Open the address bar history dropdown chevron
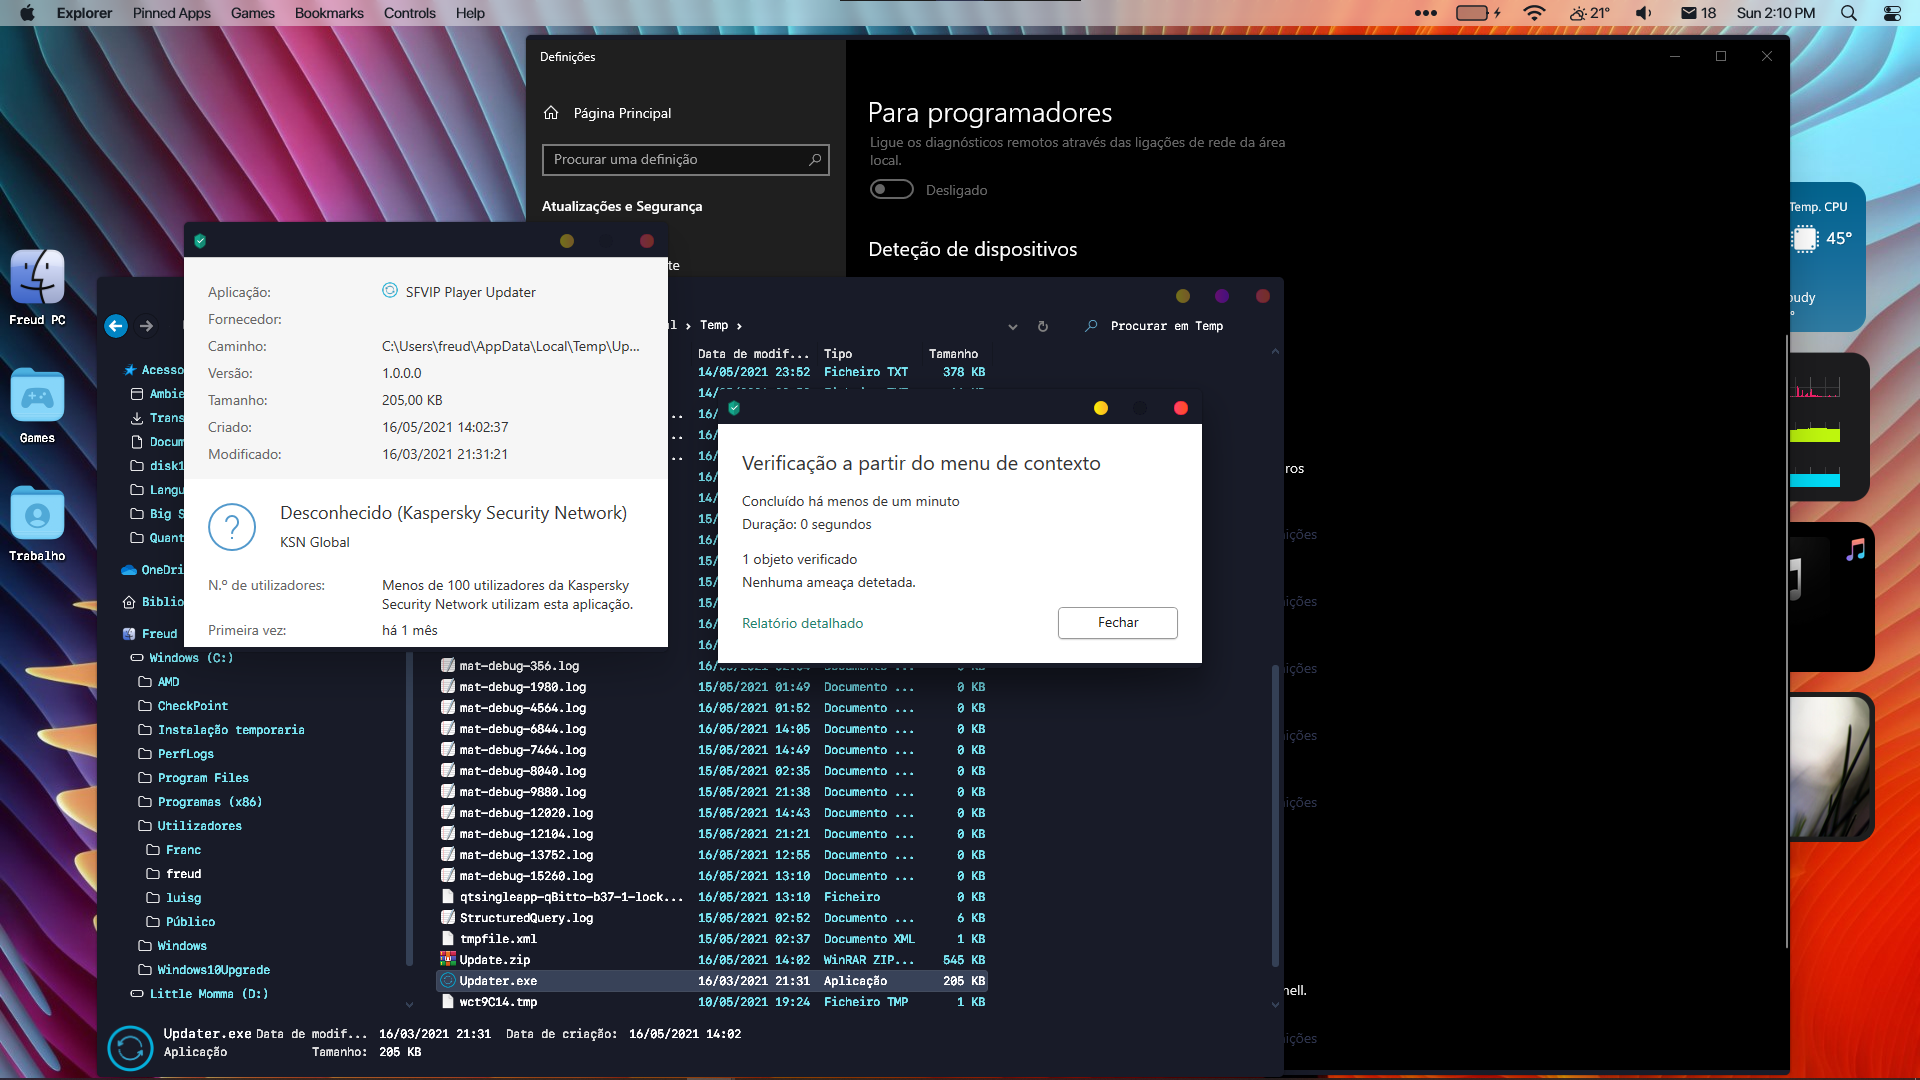 (x=1013, y=326)
